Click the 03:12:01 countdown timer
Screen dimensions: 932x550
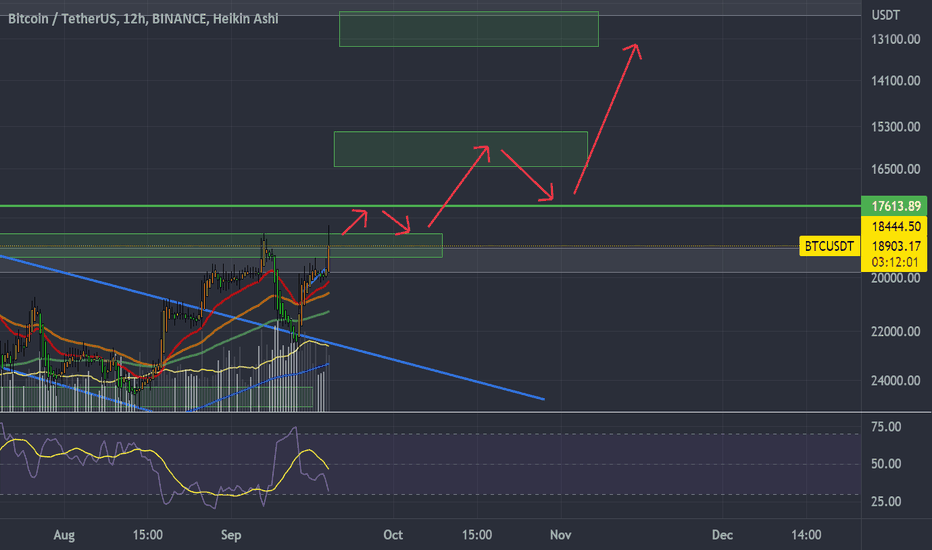click(x=894, y=262)
